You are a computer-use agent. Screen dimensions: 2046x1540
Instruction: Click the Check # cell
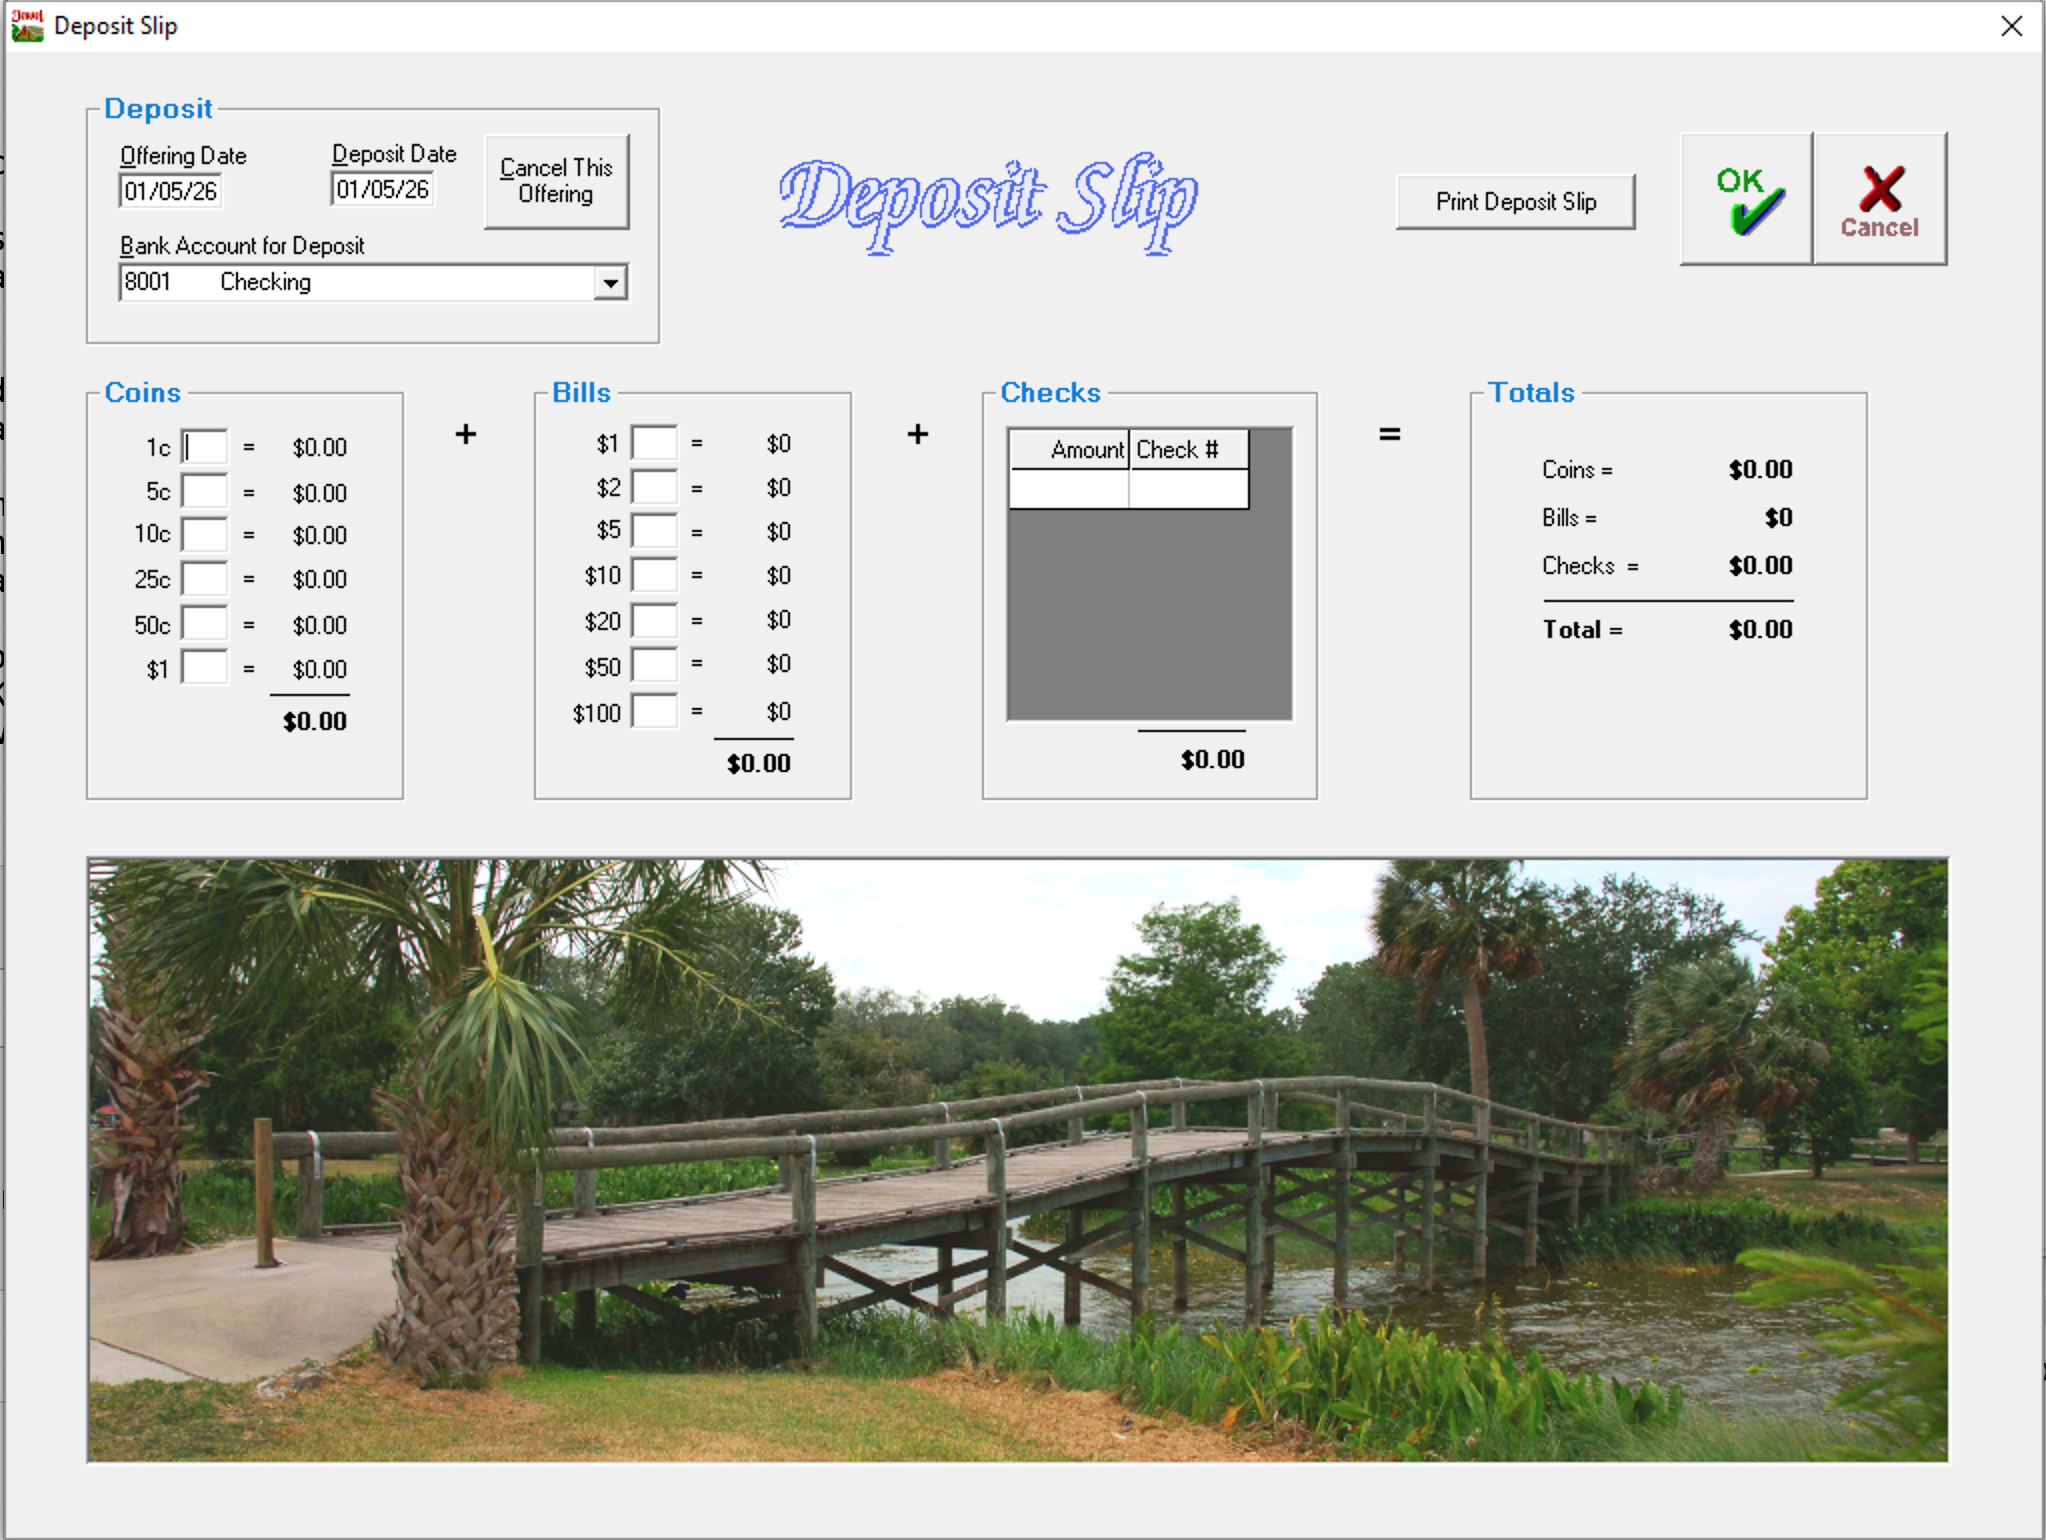1188,489
